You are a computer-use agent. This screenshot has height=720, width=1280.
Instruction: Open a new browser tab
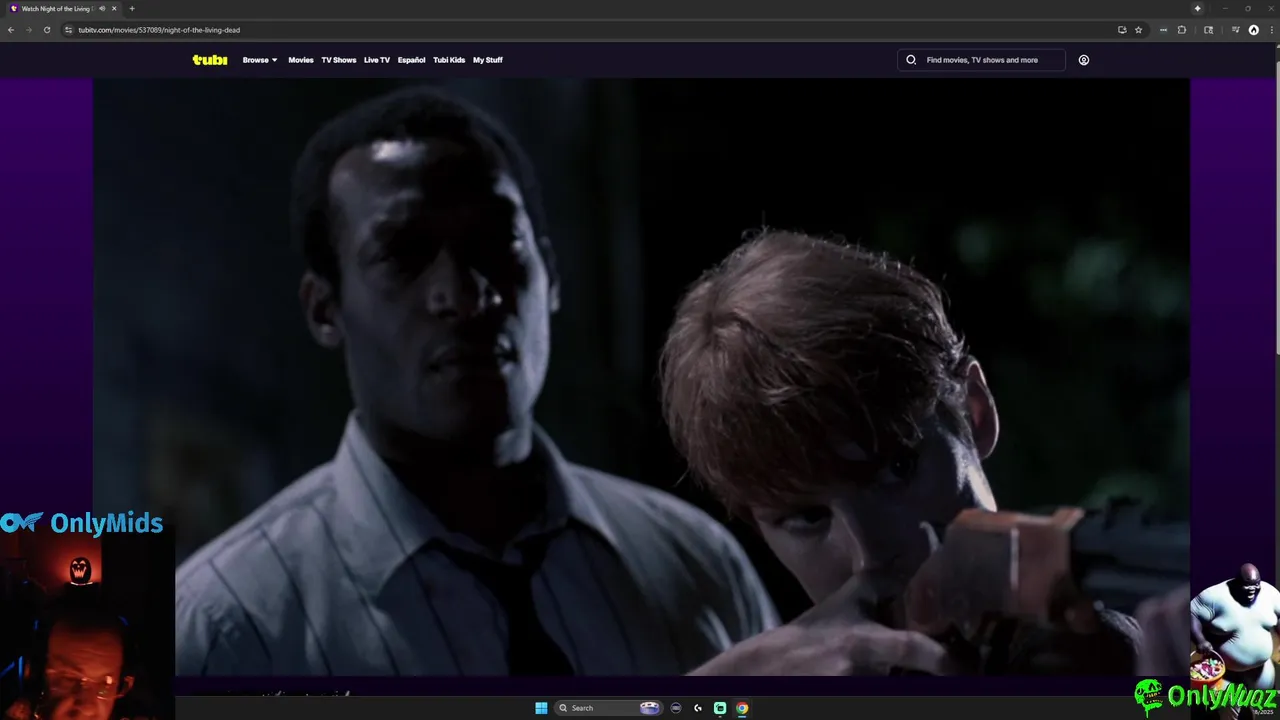(132, 9)
